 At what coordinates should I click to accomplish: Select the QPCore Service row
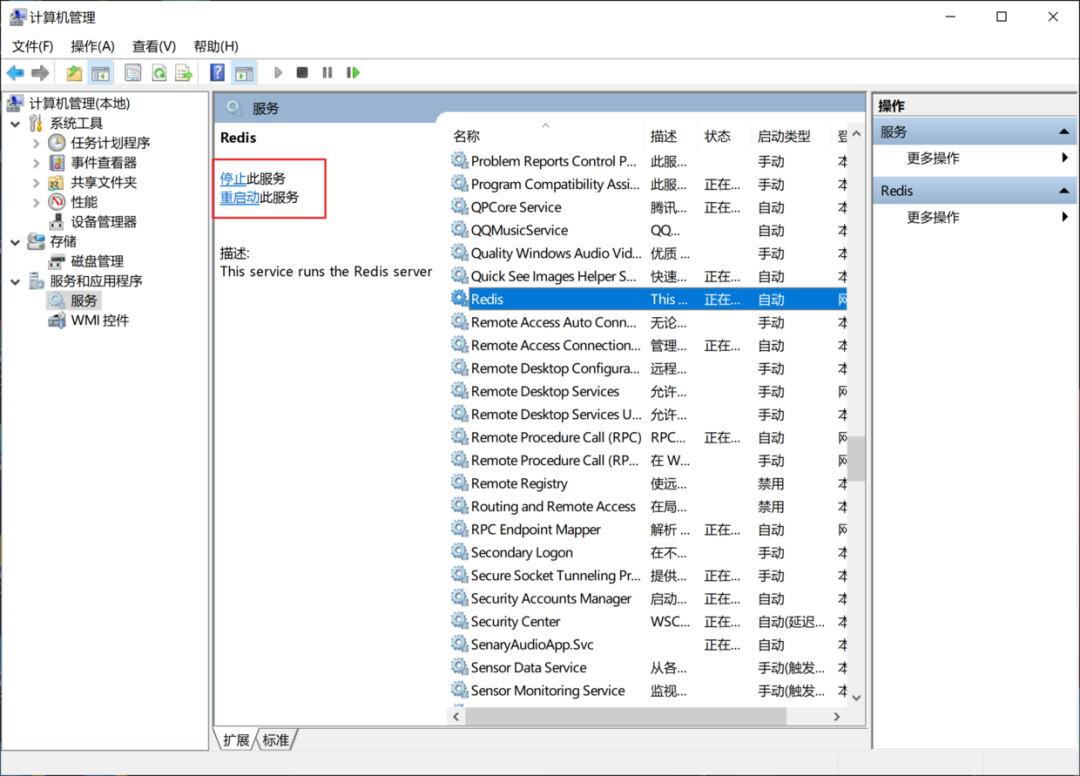648,207
